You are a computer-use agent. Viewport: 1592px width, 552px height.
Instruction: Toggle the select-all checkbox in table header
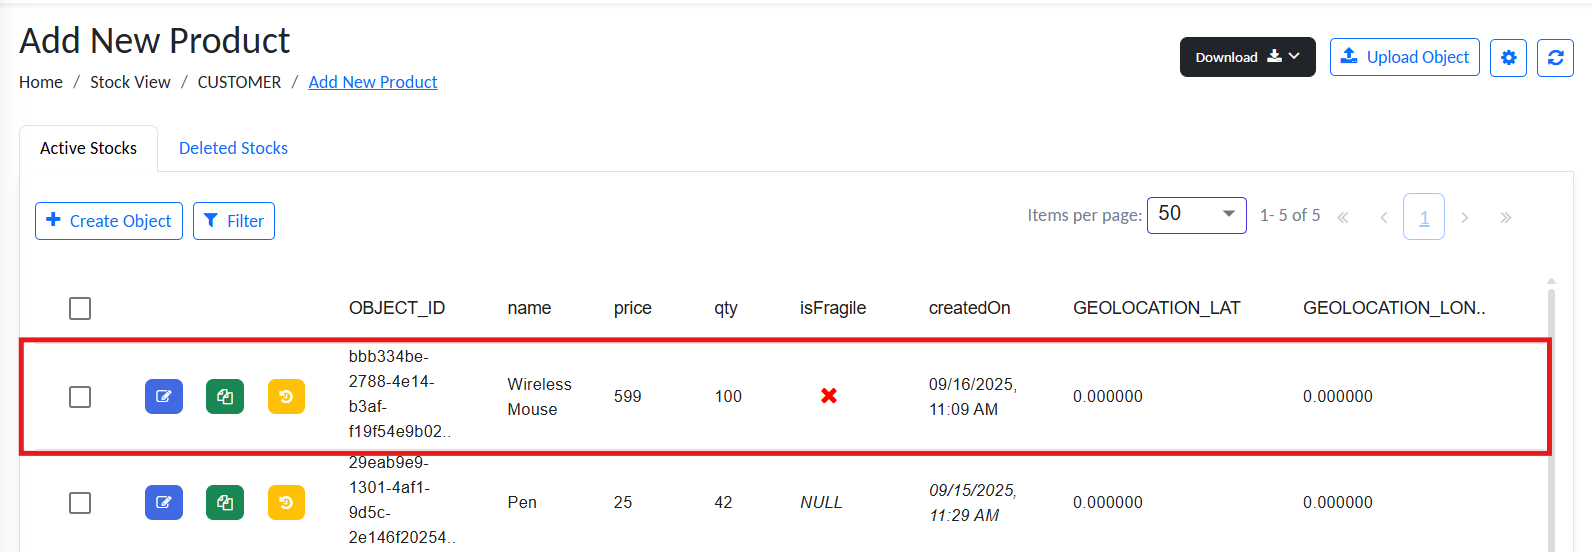click(80, 308)
